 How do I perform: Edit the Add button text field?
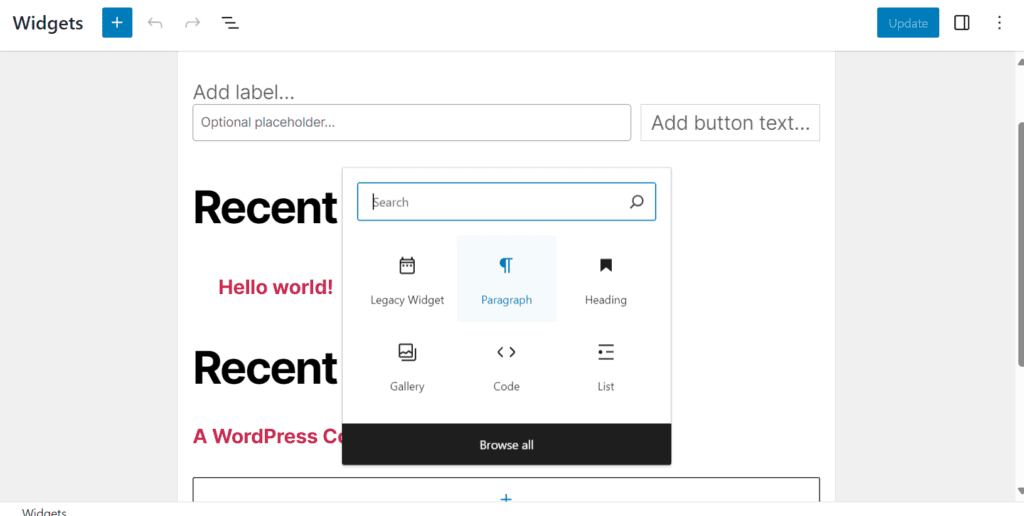click(x=730, y=122)
